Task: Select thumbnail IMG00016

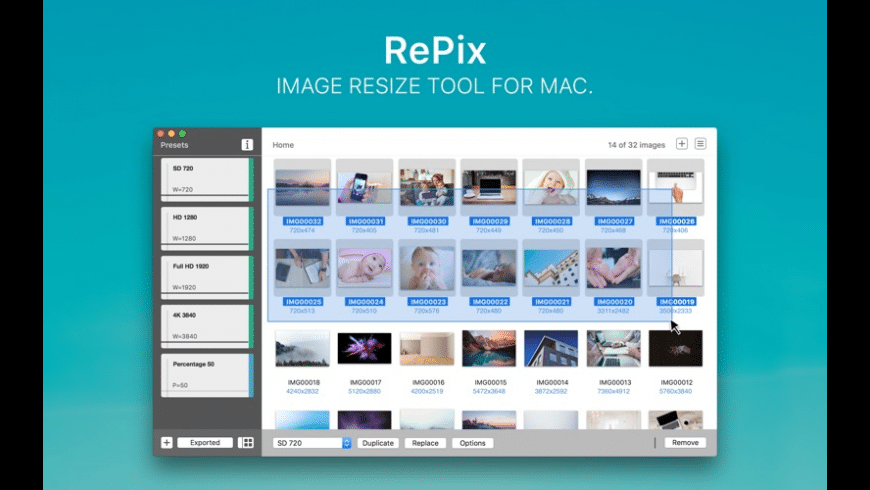Action: point(427,348)
